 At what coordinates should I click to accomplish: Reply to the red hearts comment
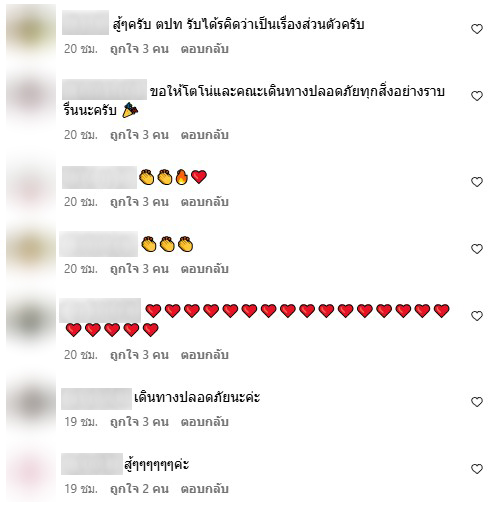click(204, 355)
